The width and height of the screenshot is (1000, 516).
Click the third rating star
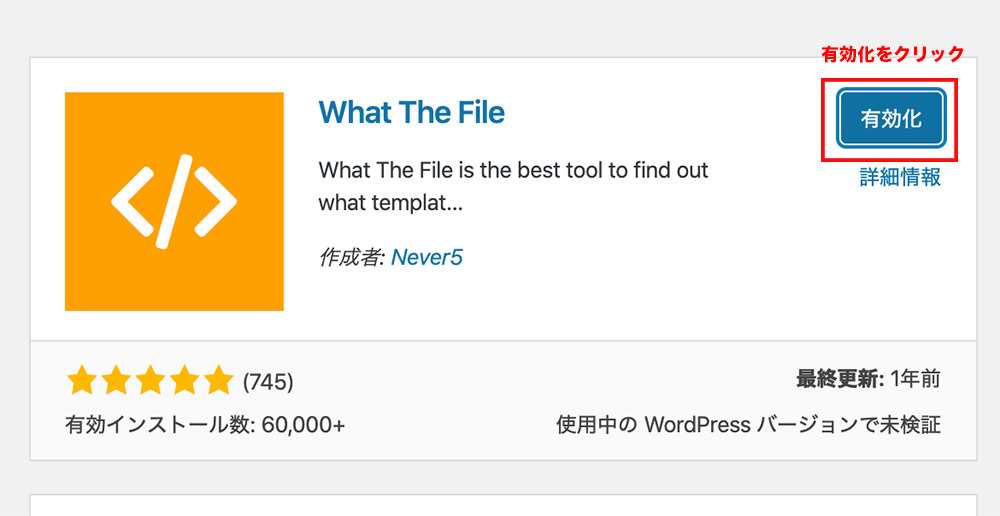[149, 381]
